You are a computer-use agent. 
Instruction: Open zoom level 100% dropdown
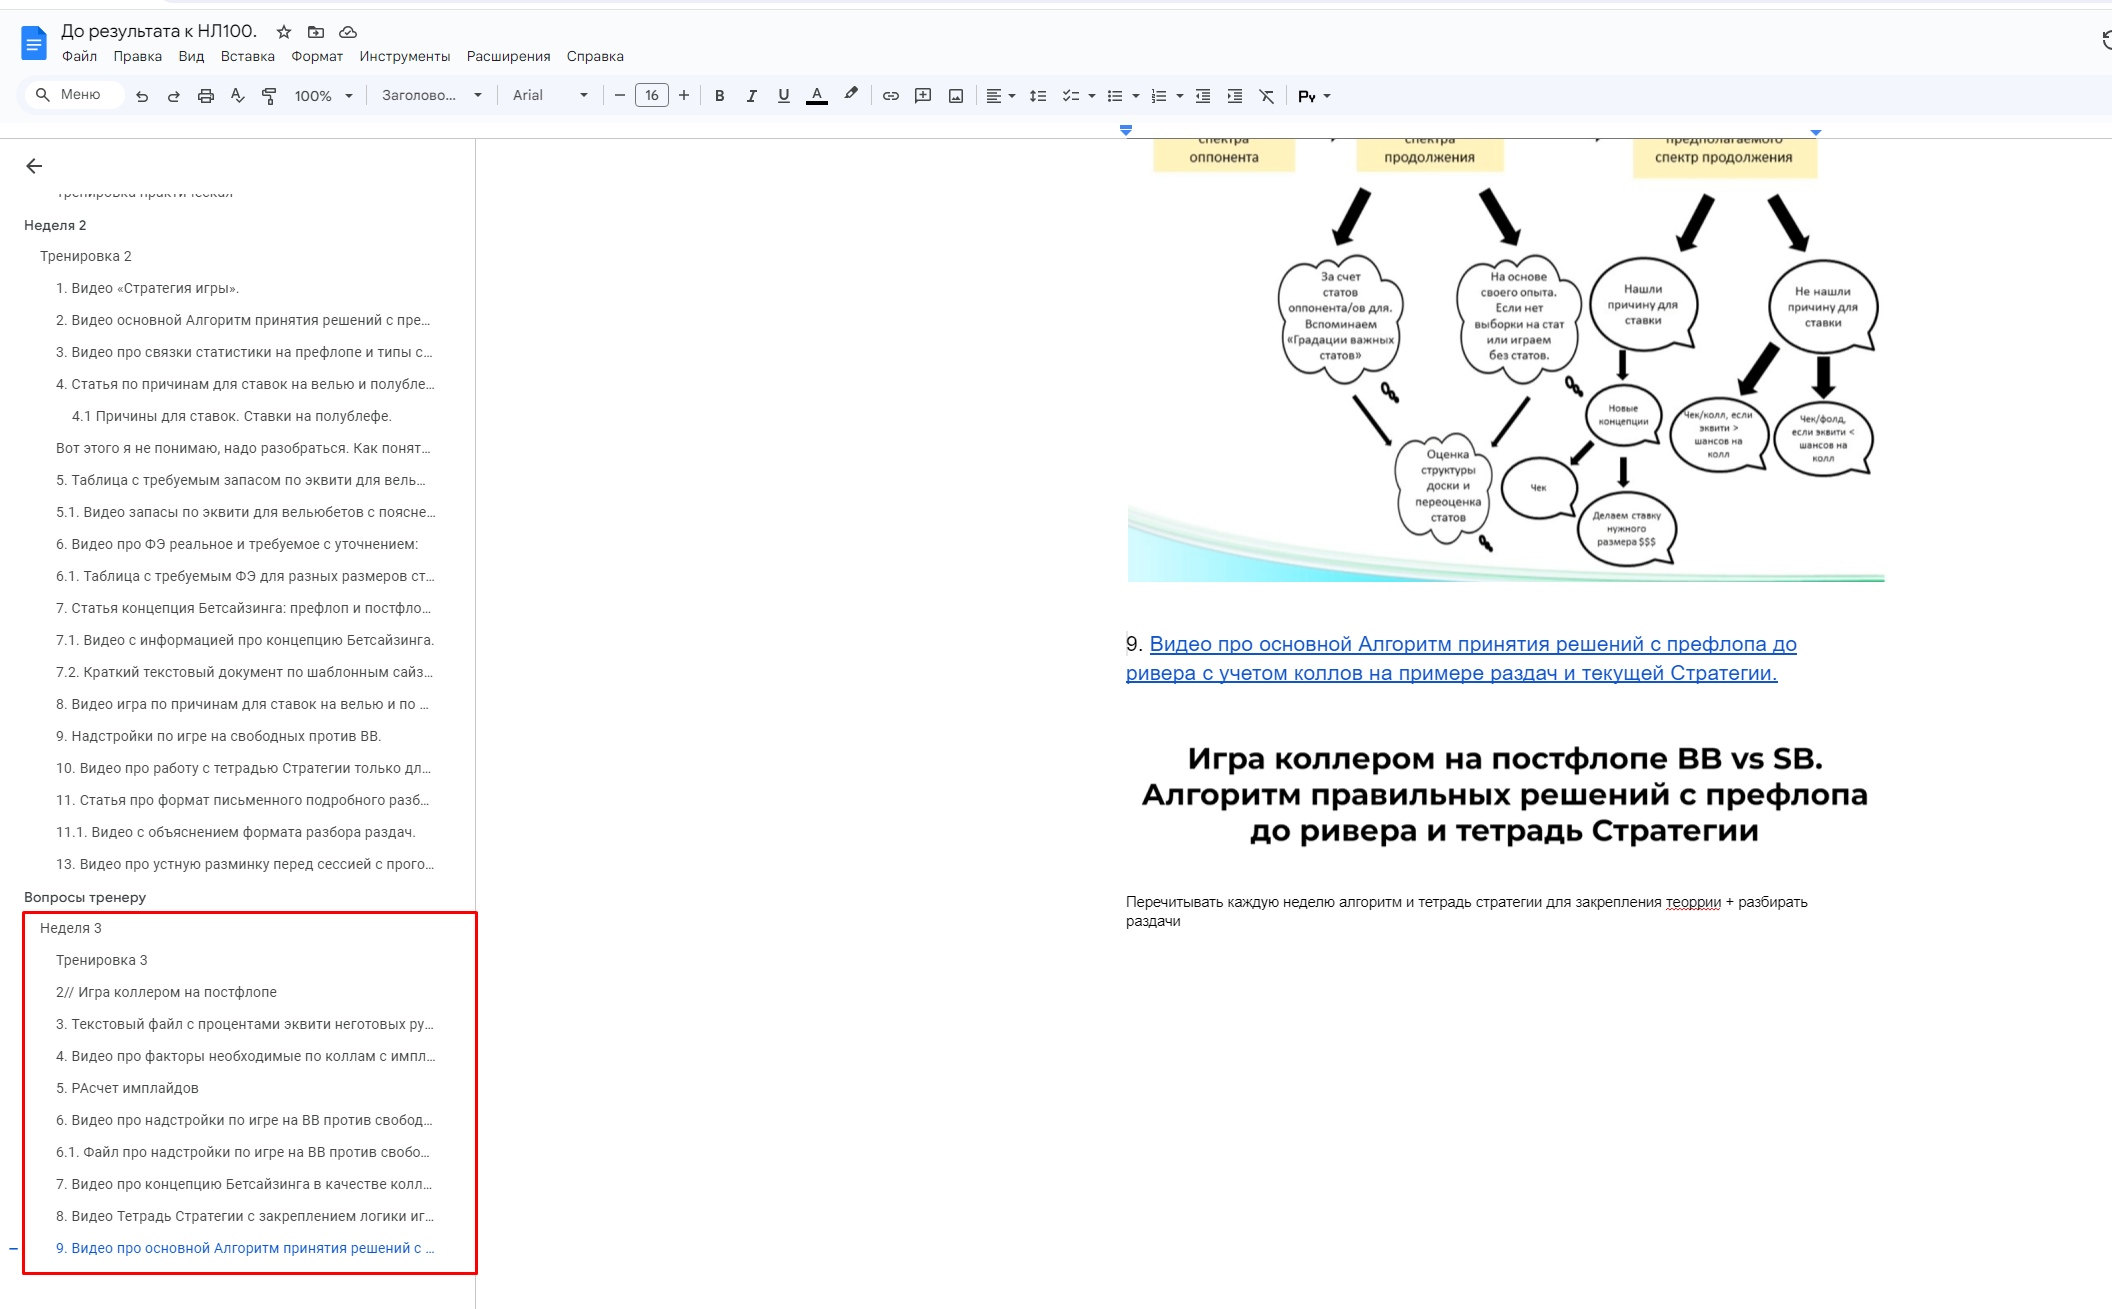324,96
